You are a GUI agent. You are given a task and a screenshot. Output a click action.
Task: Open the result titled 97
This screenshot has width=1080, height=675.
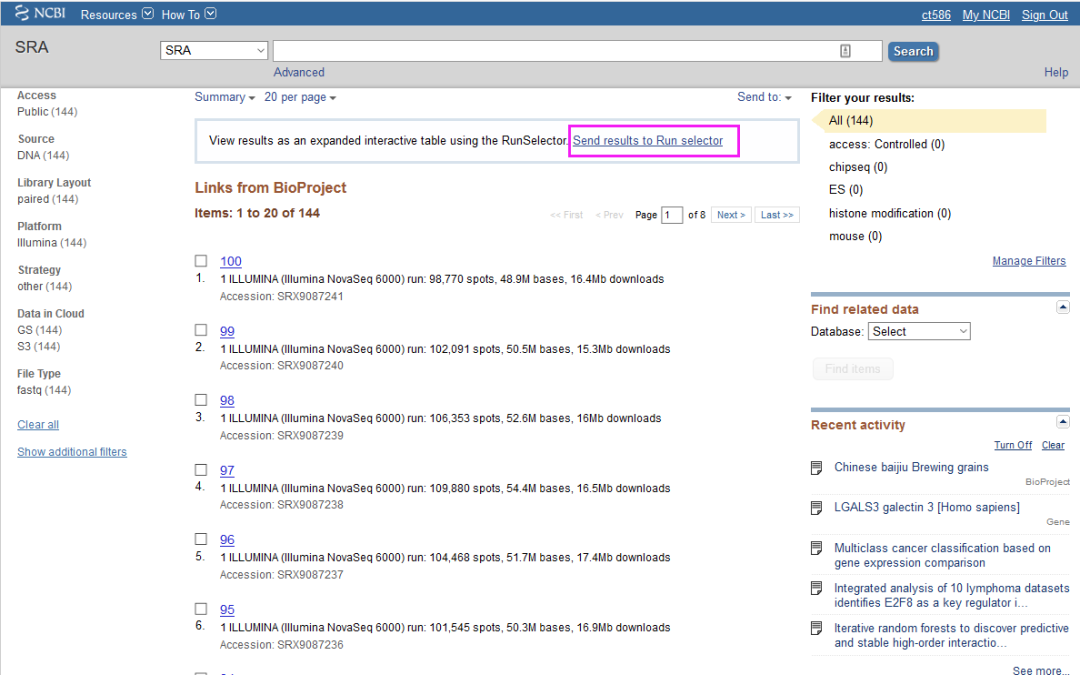(x=227, y=470)
